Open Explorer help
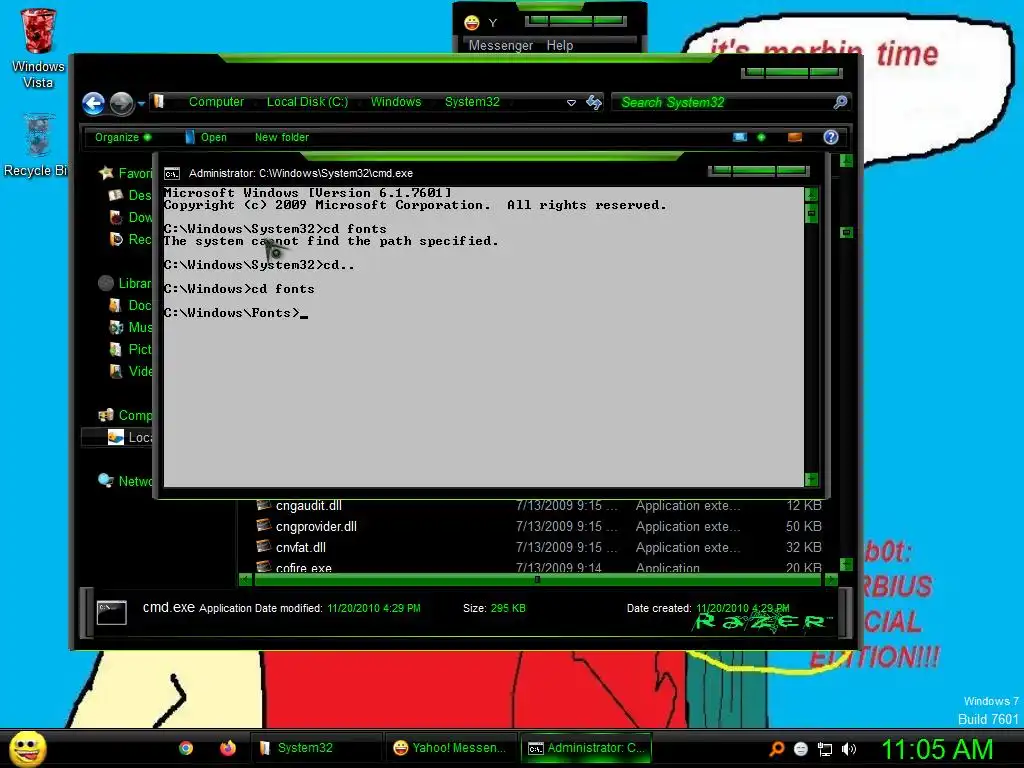Viewport: 1024px width, 768px height. click(831, 137)
